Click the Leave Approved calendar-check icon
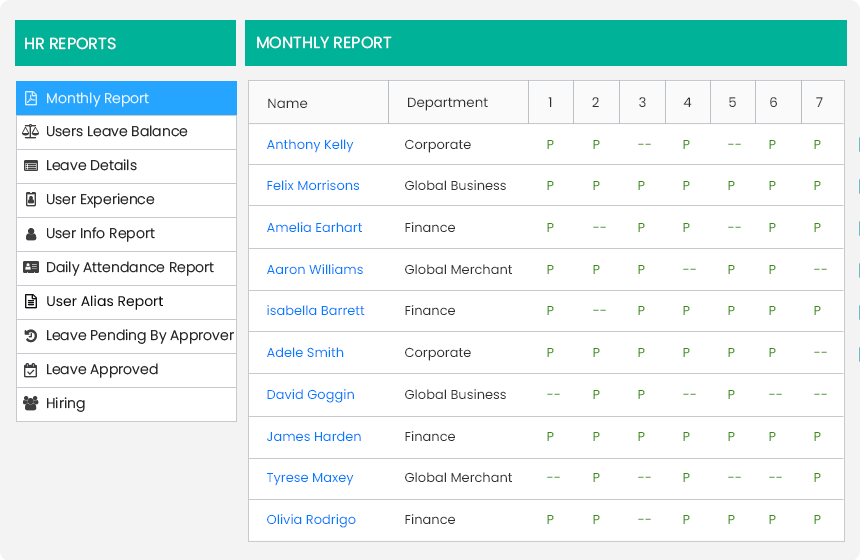Viewport: 860px width, 560px height. click(x=31, y=370)
